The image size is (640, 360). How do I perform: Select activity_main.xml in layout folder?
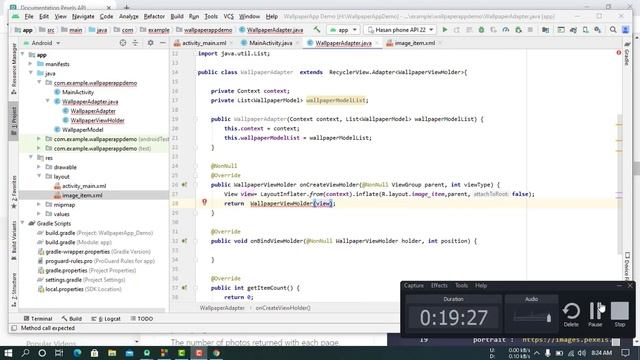[x=84, y=186]
